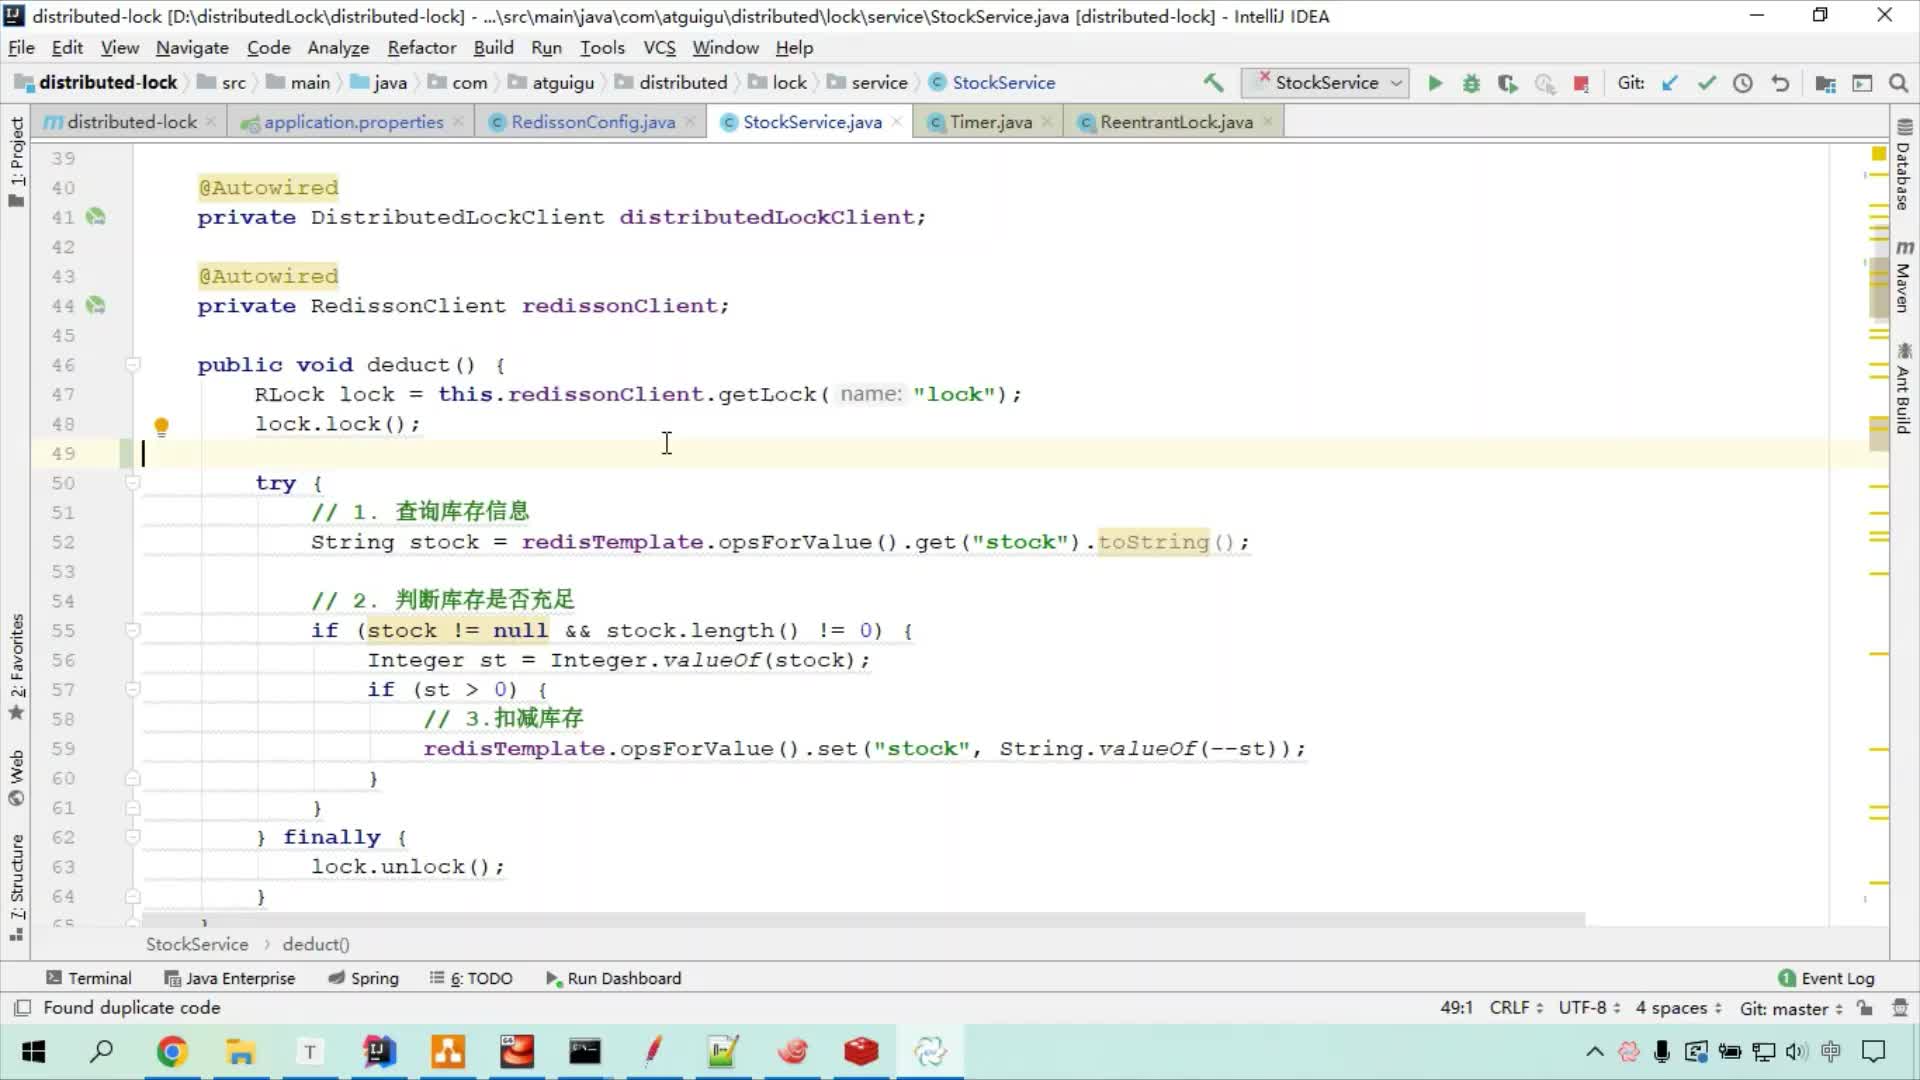The width and height of the screenshot is (1920, 1080).
Task: Stop the running application (red square)
Action: [1581, 83]
